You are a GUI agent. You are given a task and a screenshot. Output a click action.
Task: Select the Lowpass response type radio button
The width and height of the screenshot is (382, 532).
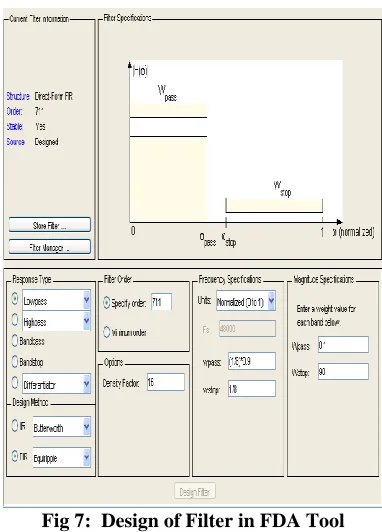(x=15, y=299)
